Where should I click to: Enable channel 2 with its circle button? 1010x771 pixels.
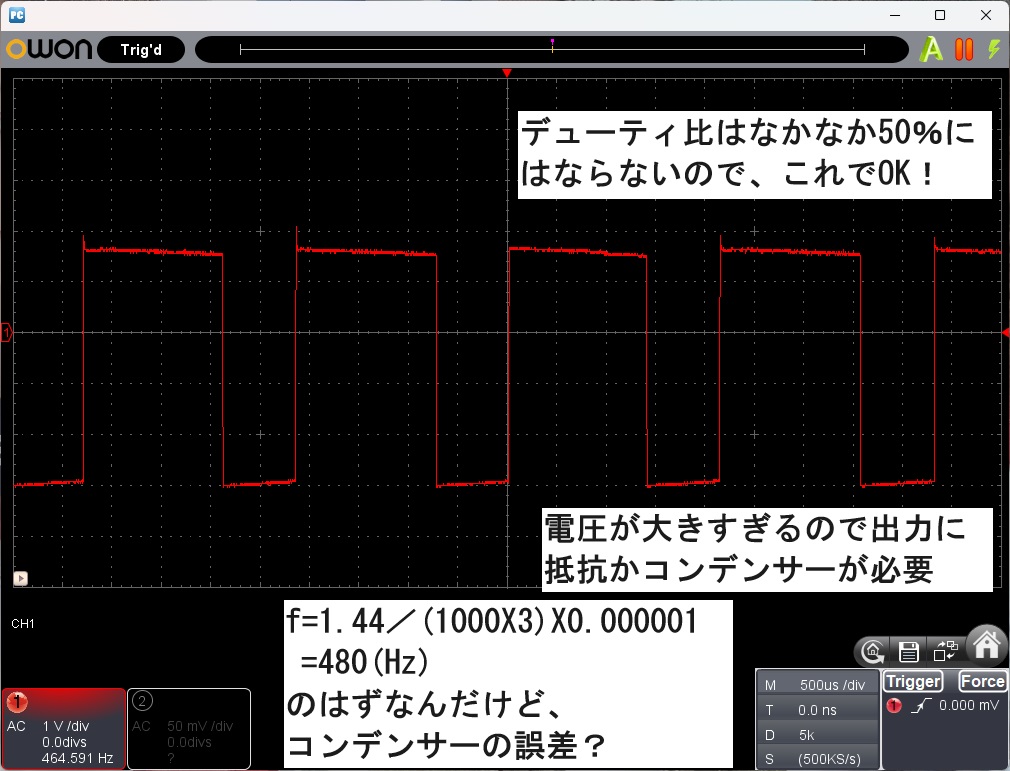click(x=142, y=701)
